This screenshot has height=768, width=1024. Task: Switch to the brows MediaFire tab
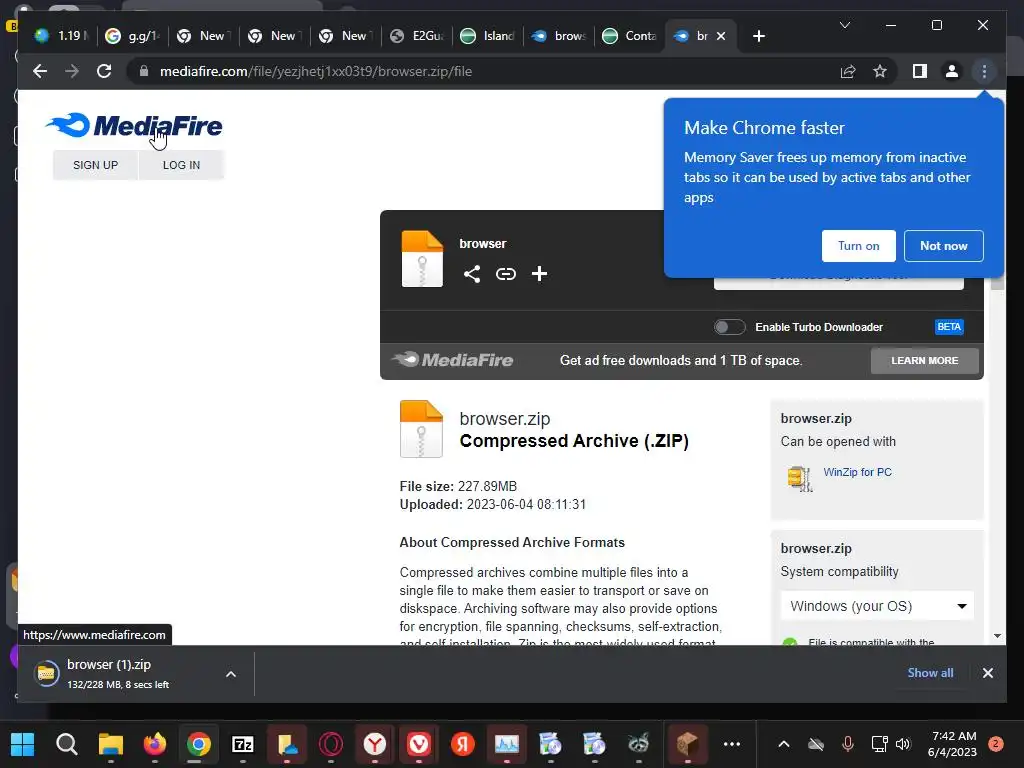[559, 36]
